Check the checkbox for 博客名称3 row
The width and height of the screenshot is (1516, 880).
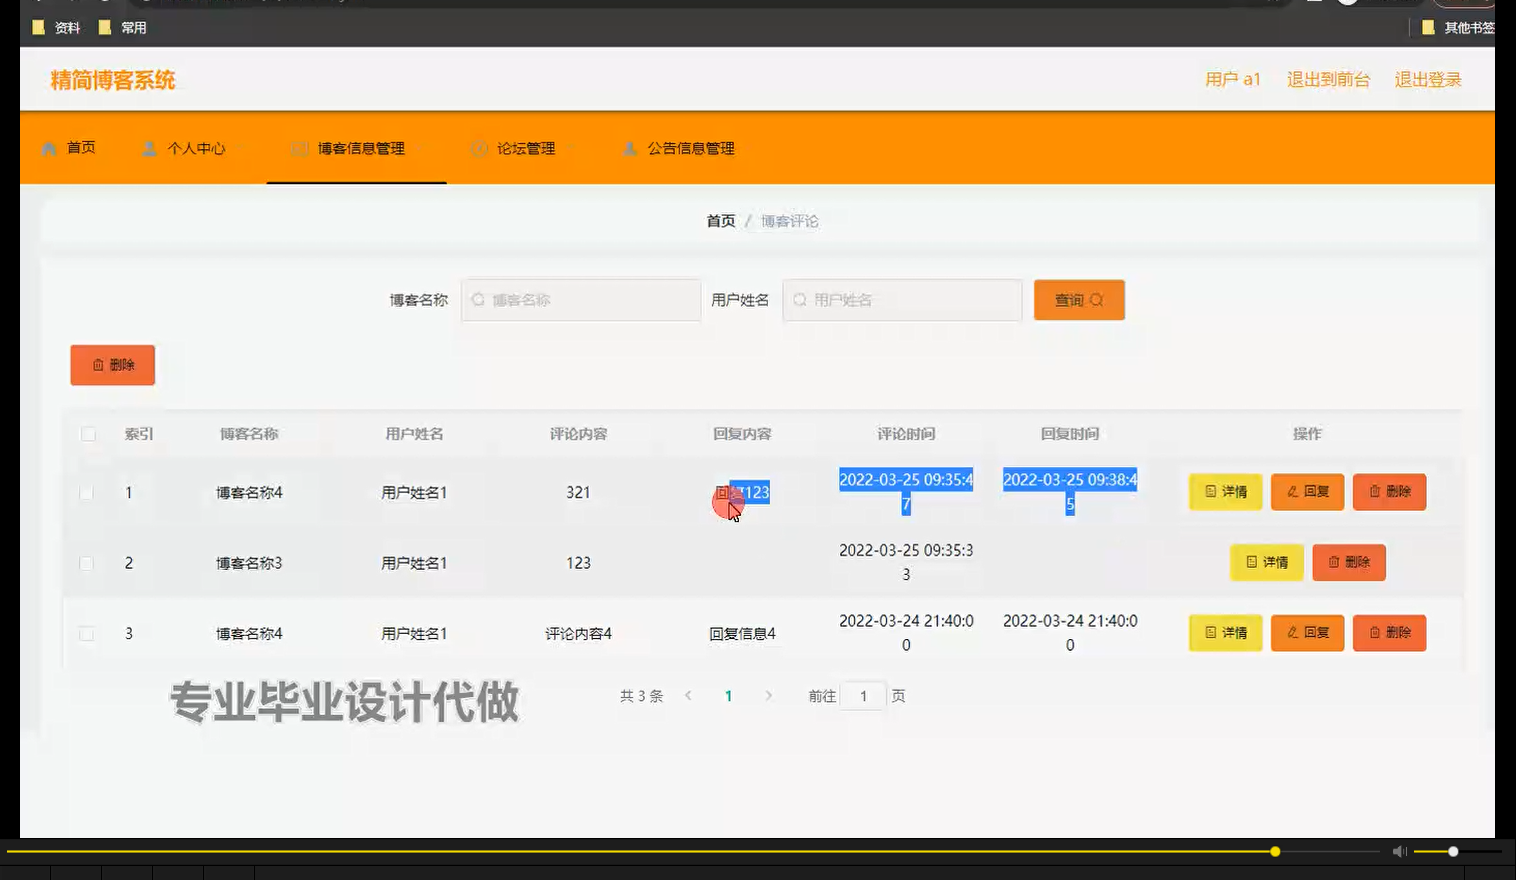click(x=86, y=562)
